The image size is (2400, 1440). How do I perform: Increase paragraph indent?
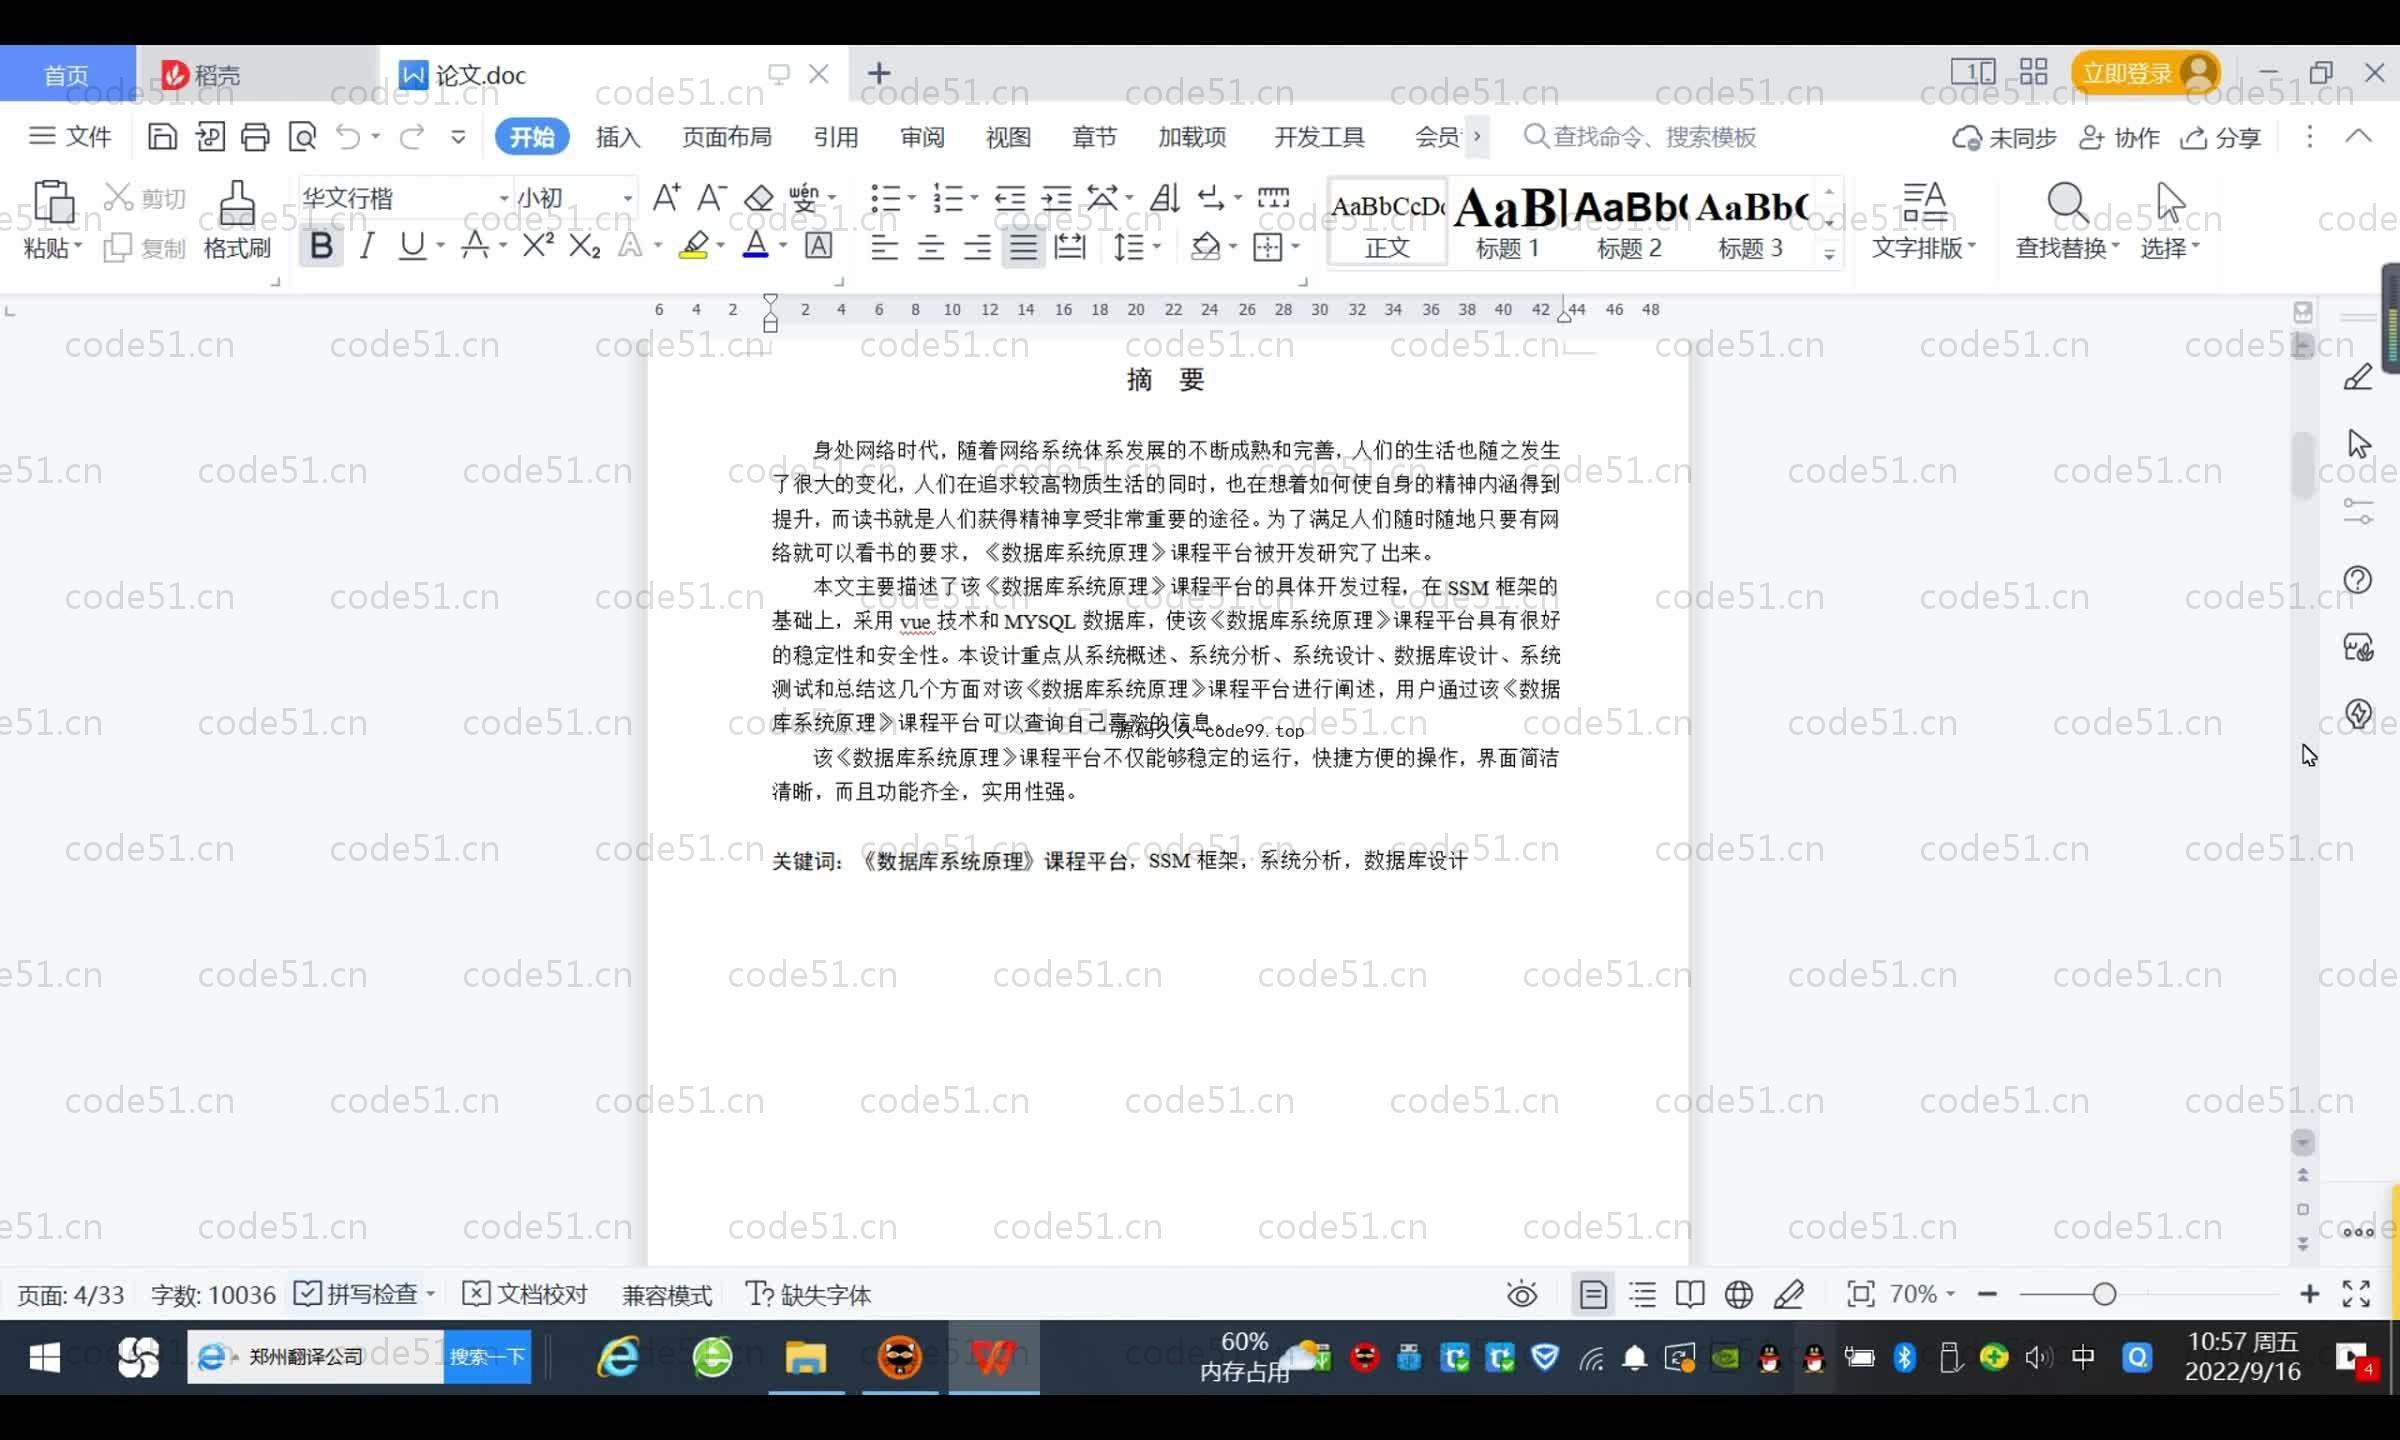[x=1057, y=197]
